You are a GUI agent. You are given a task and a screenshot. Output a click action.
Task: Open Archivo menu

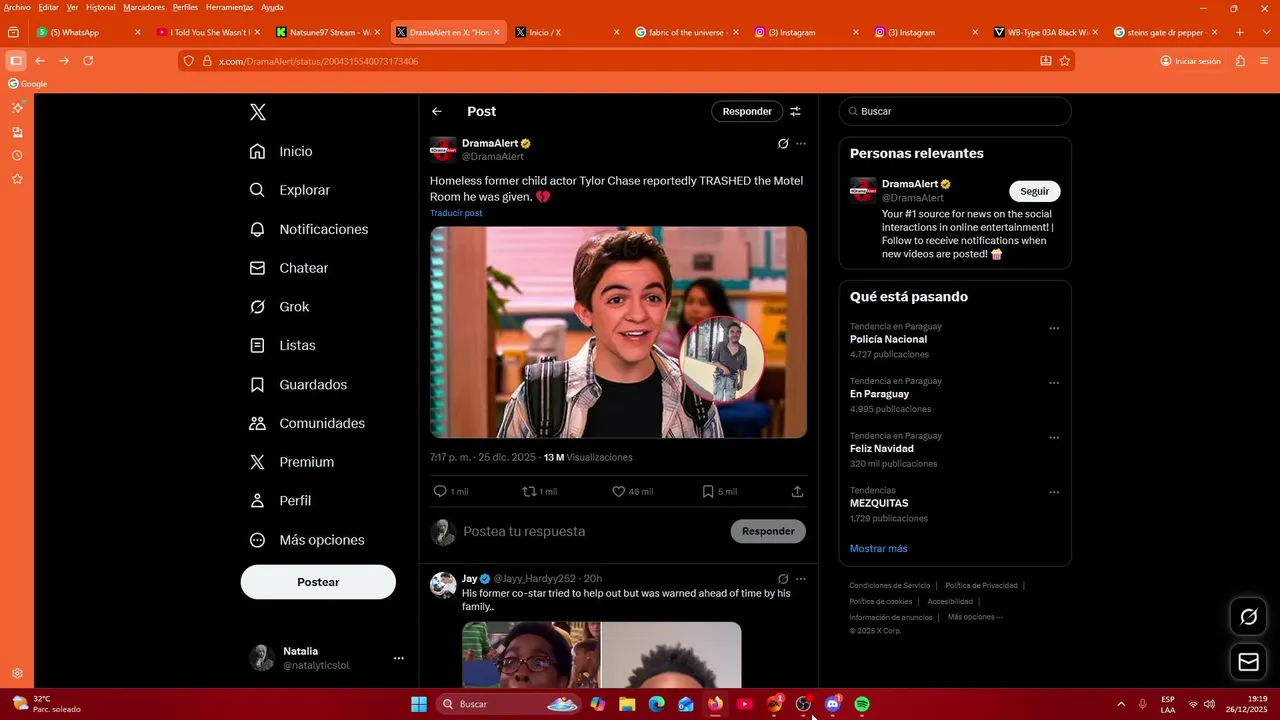click(17, 7)
